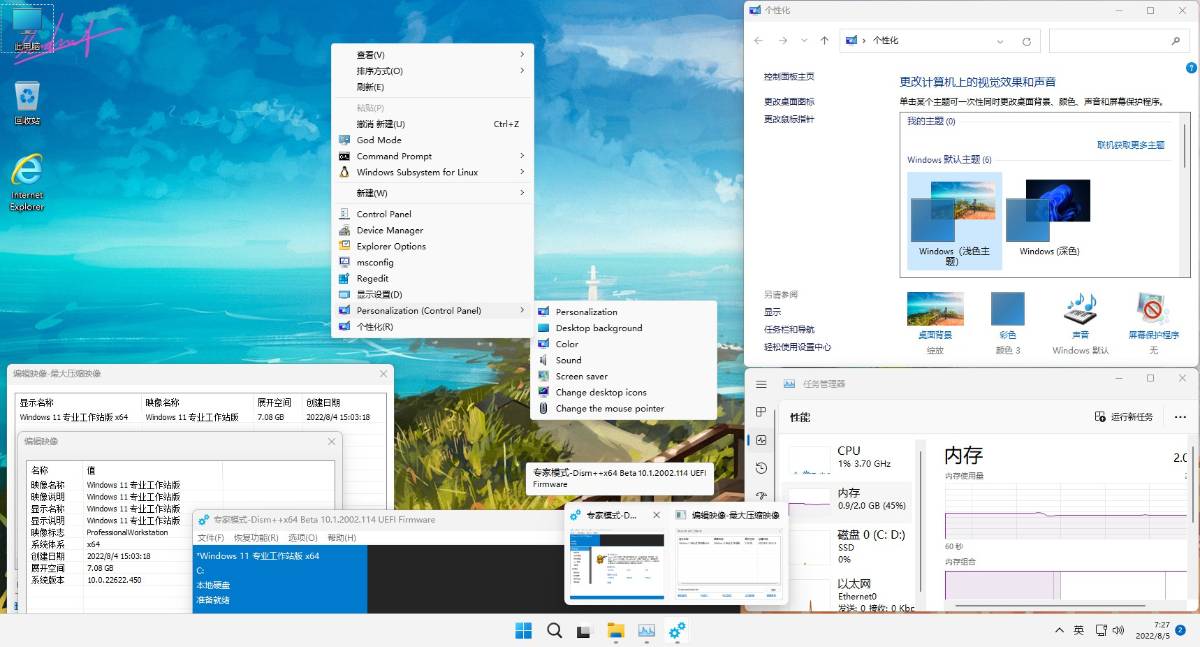Screen dimensions: 1200x647
Task: Click 英 input method indicator
Action: click(x=1079, y=631)
